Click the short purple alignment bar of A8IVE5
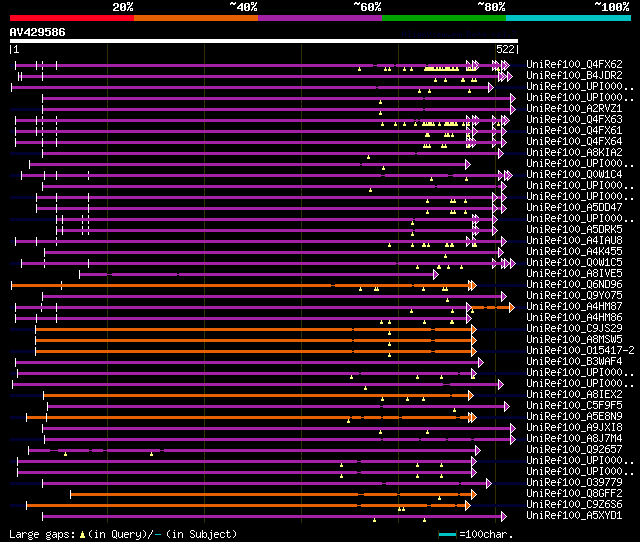This screenshot has height=542, width=640. pyautogui.click(x=259, y=274)
